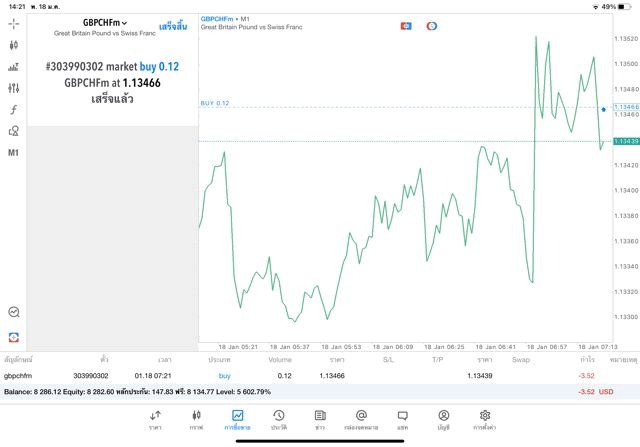Activate the crosshair tool in left sidebar
The width and height of the screenshot is (640, 447).
[13, 23]
